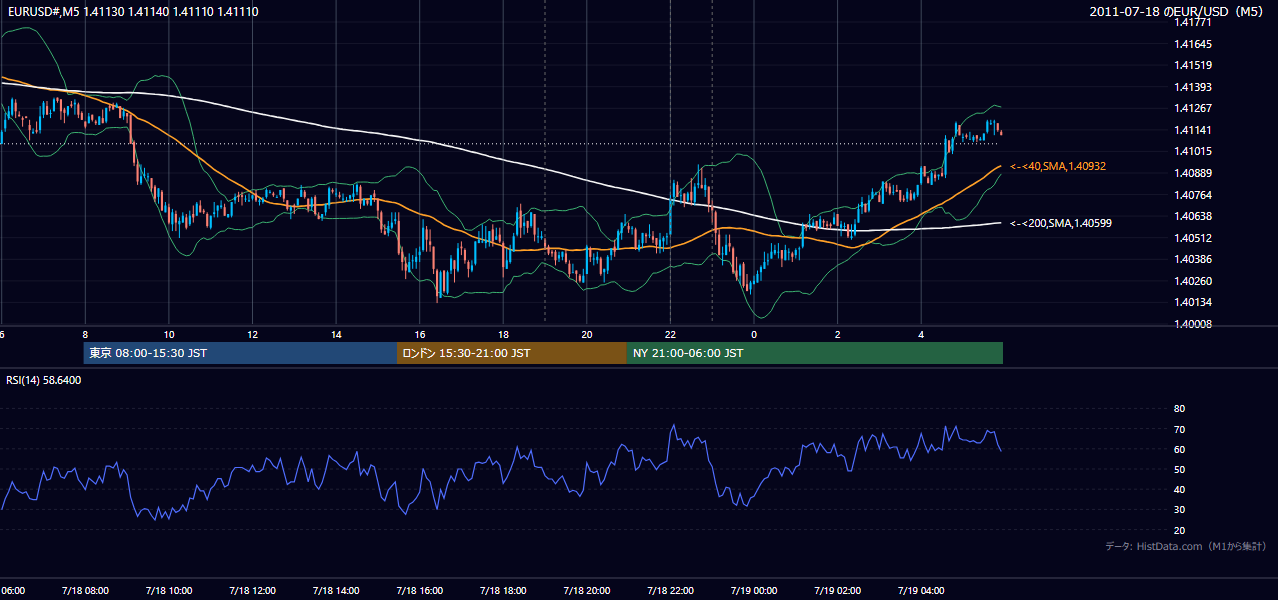This screenshot has width=1278, height=600.
Task: Click RSI scale value 60
Action: (1179, 449)
